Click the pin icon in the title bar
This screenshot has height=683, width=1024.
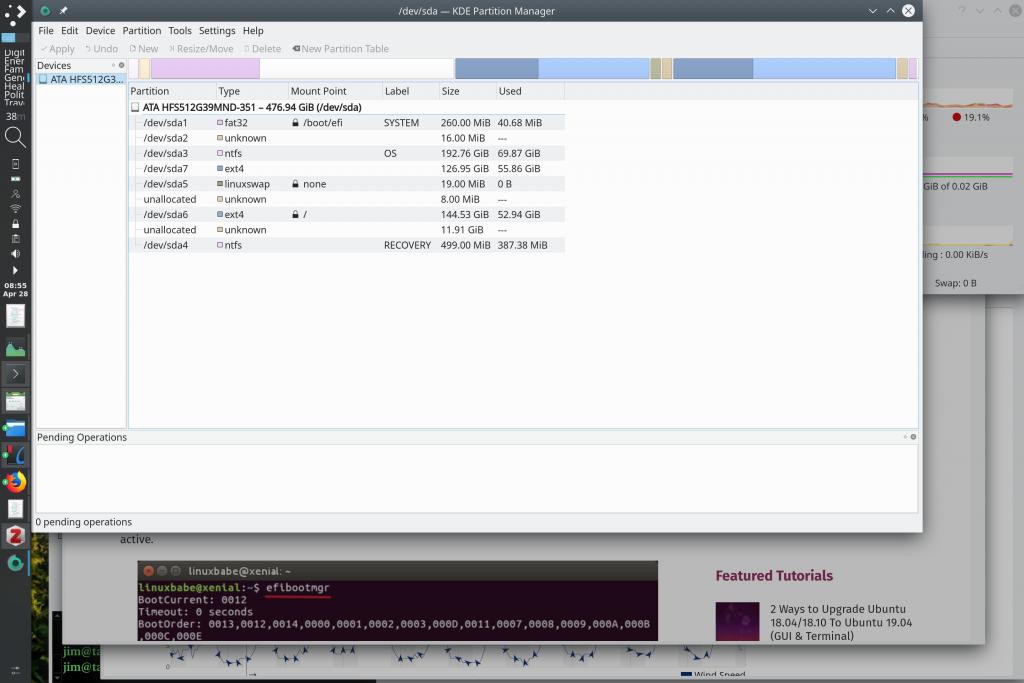[x=63, y=11]
